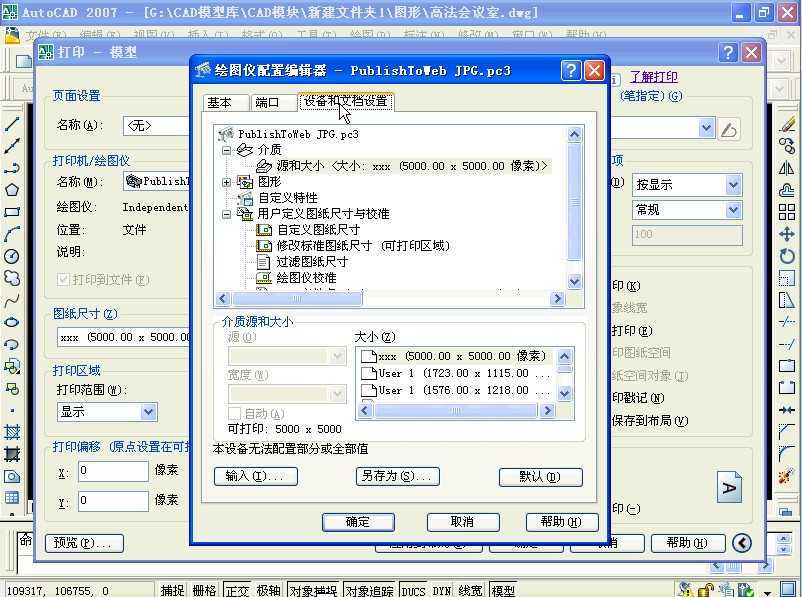802x597 pixels.
Task: Click the tree view vertical scrollbar thumb
Action: pos(574,202)
